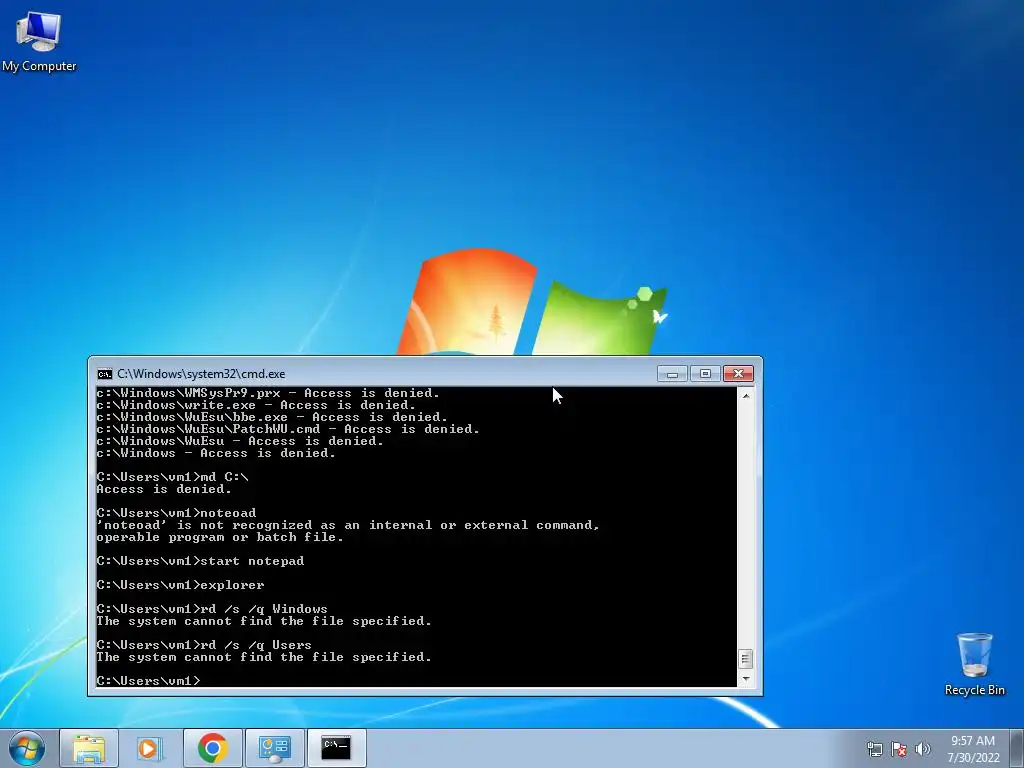The width and height of the screenshot is (1024, 768).
Task: Click the console scrollbar thumb
Action: (746, 659)
